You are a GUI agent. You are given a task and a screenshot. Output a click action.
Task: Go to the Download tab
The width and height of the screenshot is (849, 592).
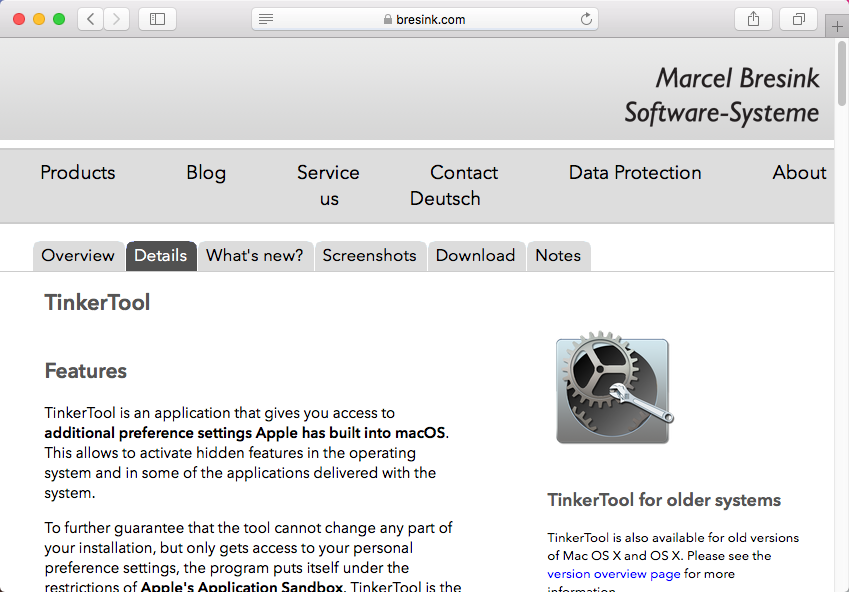(x=475, y=256)
